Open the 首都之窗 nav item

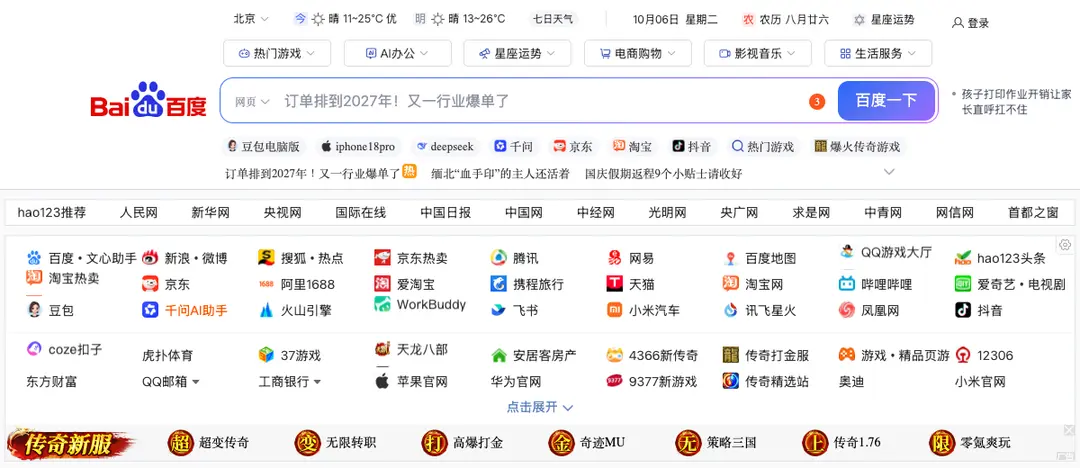(1032, 212)
